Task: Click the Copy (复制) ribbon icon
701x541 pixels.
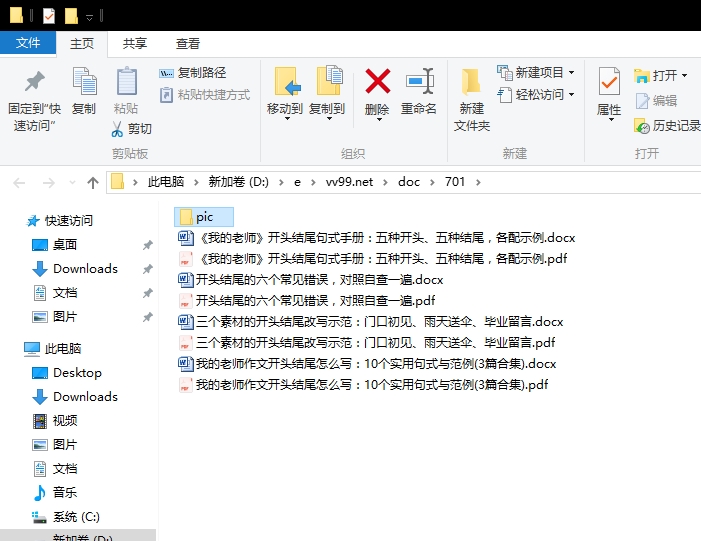Action: 84,81
